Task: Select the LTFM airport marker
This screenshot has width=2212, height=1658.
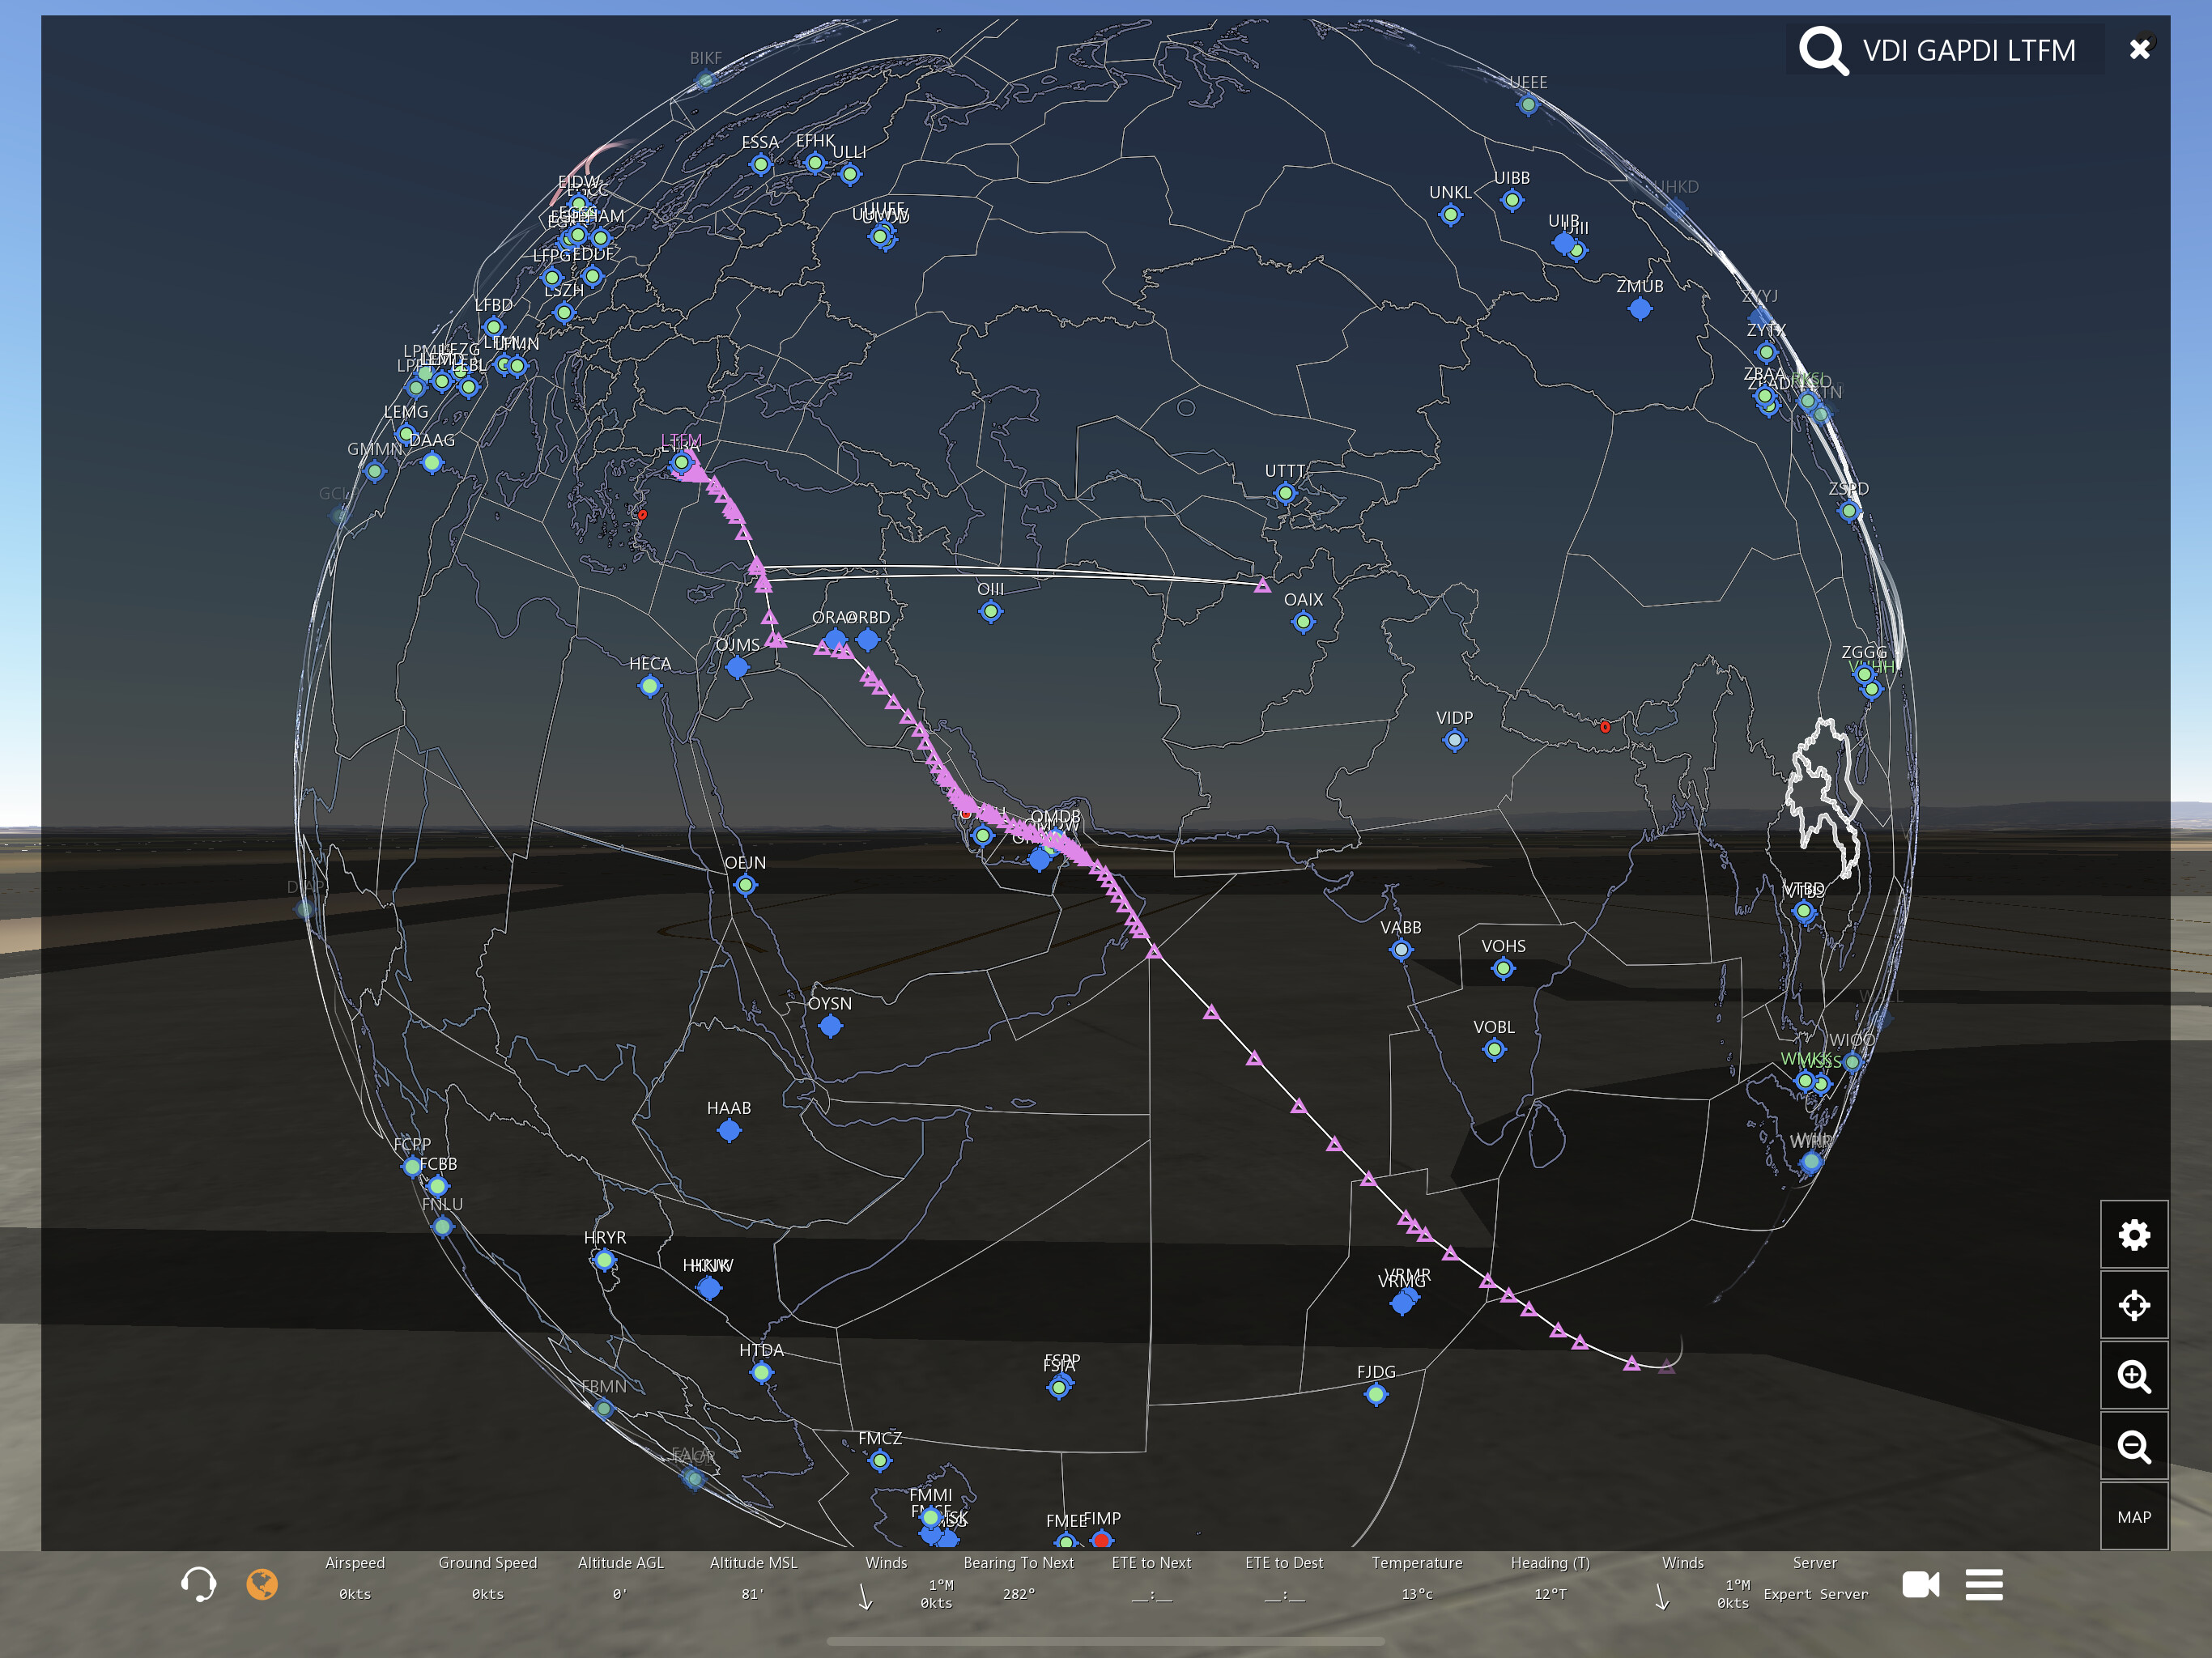Action: tap(681, 462)
